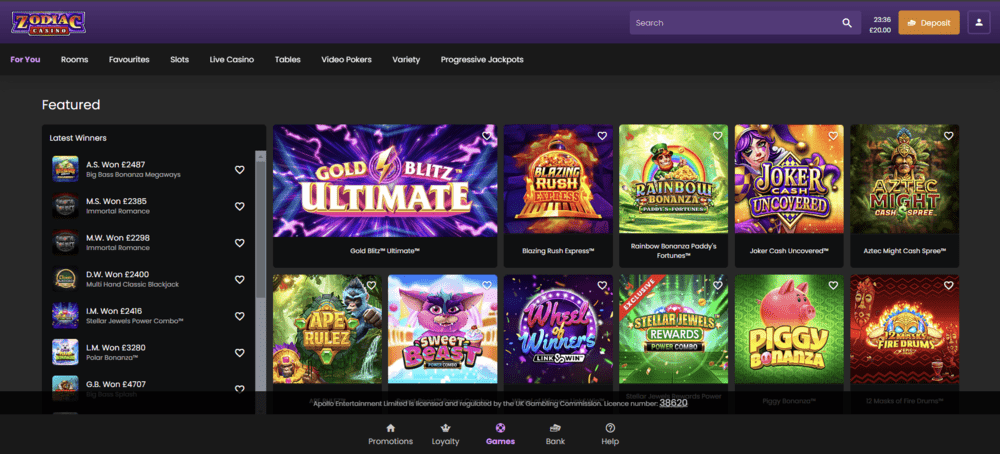Open Help from the bottom bar
The image size is (1000, 454).
pos(610,434)
